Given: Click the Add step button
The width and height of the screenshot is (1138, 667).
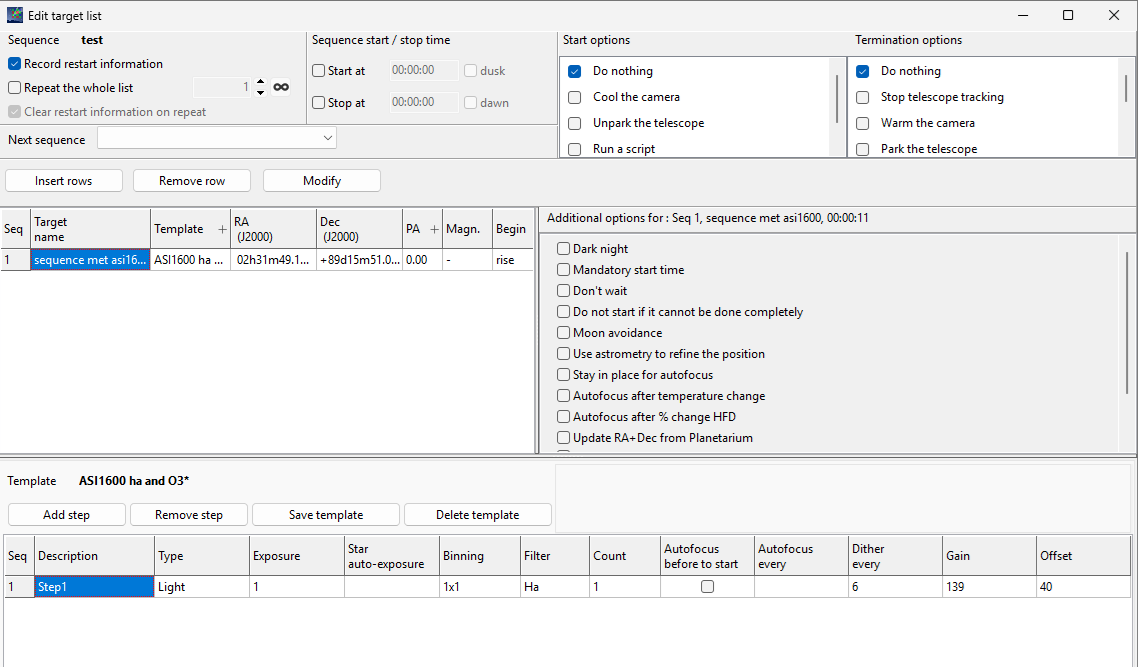Looking at the screenshot, I should pos(67,515).
